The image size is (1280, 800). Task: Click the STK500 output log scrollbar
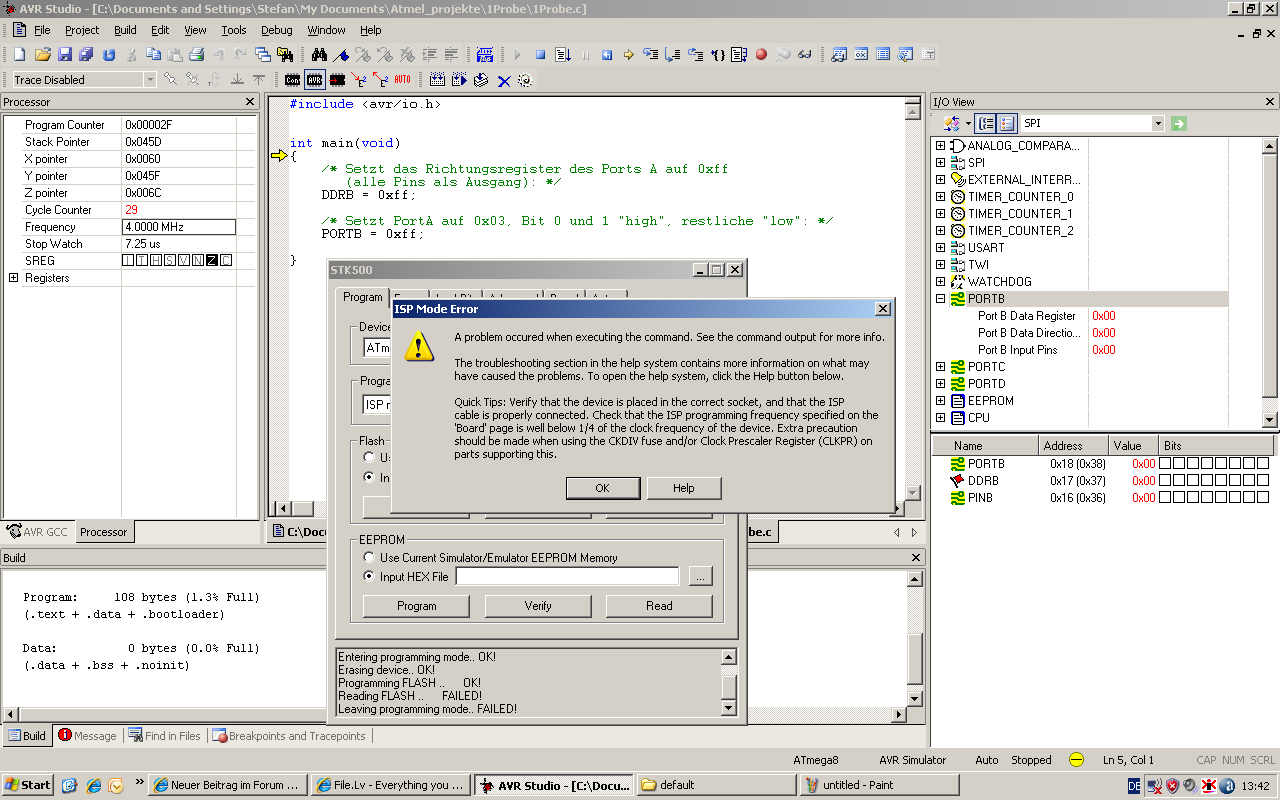(x=729, y=683)
